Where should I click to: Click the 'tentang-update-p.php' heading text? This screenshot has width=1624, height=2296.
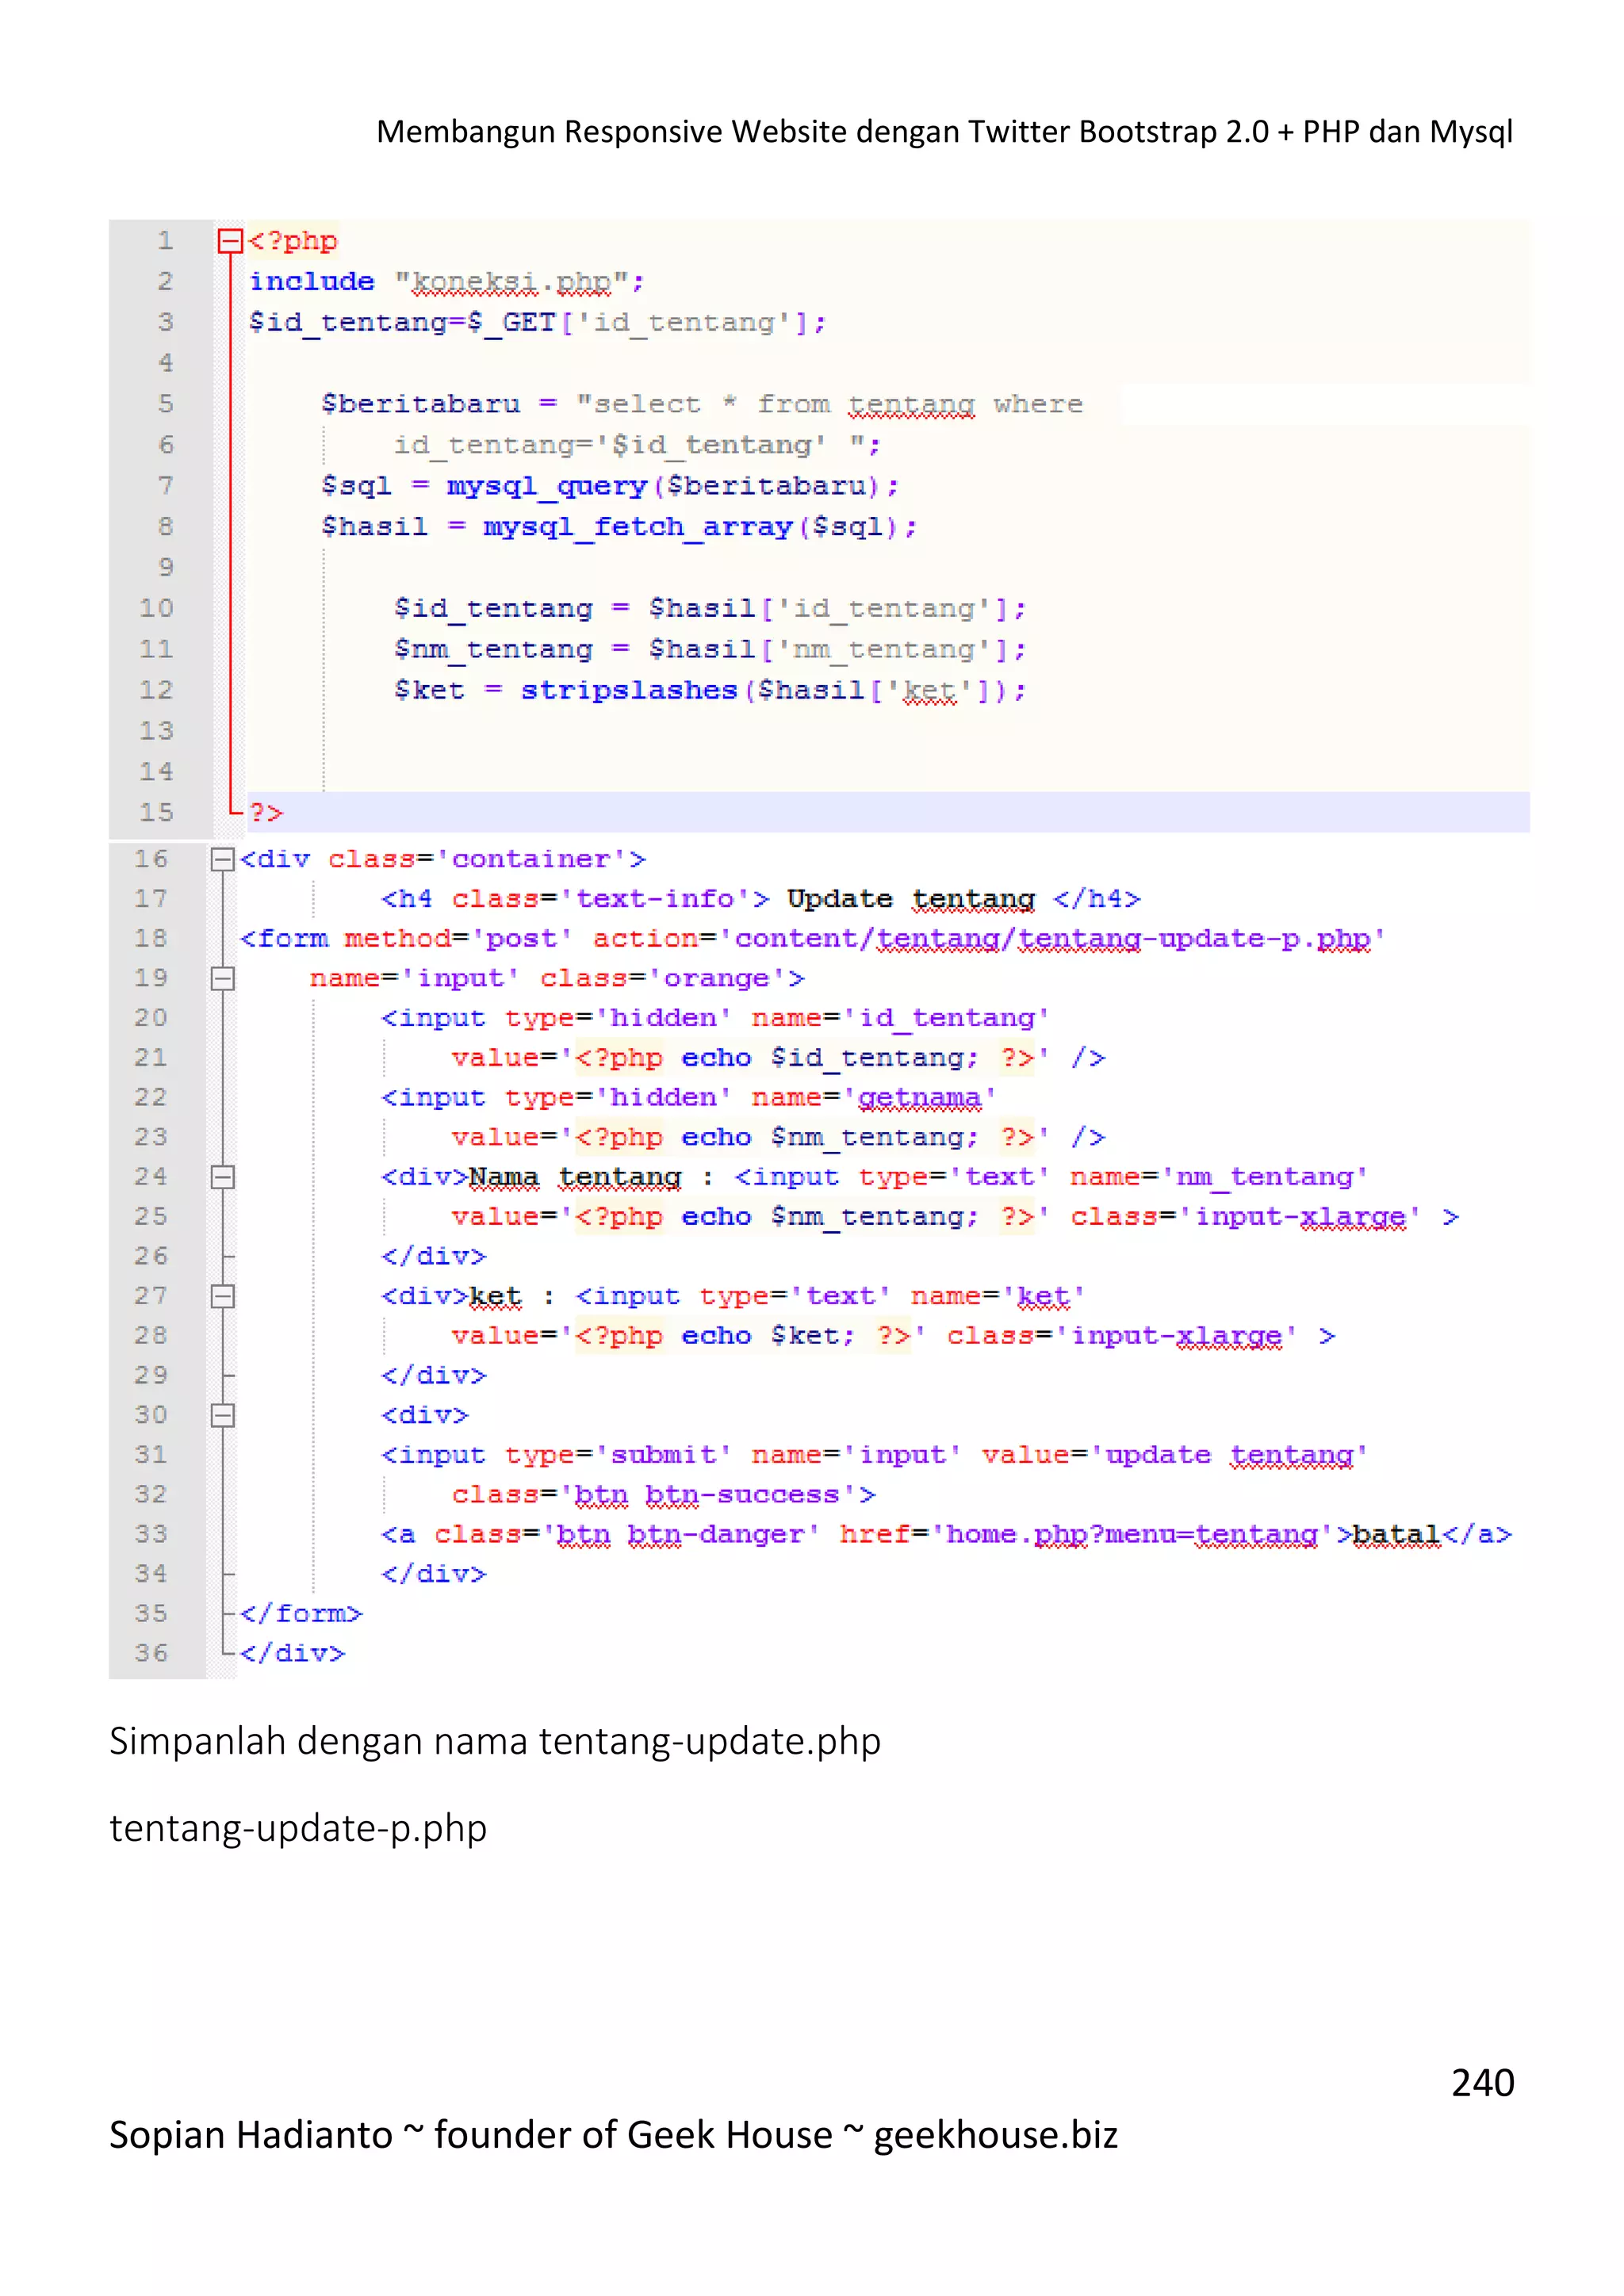click(x=298, y=1828)
